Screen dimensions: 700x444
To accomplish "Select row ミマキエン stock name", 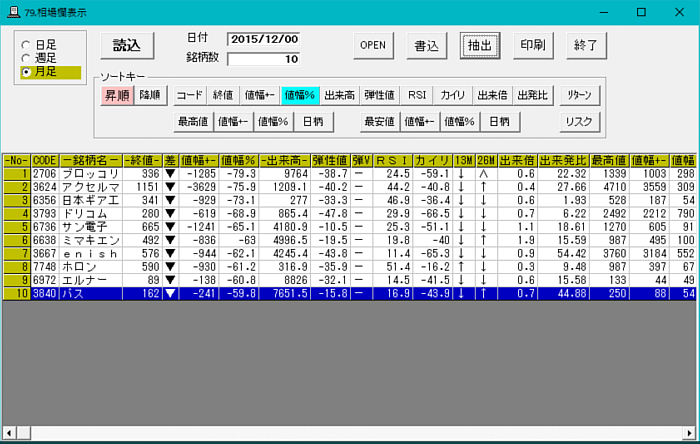I will 91,241.
